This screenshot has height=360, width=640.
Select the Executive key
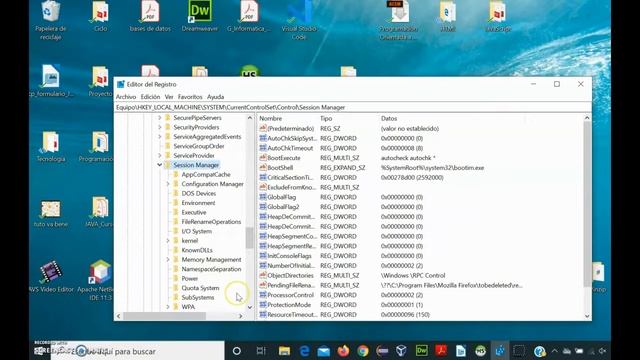point(193,212)
